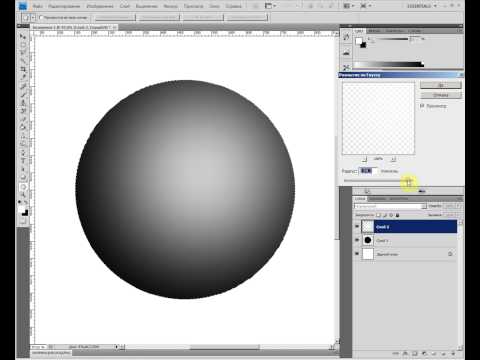
Task: Select the Elliptical shape tool near the toolbox bottom
Action: tap(23, 187)
